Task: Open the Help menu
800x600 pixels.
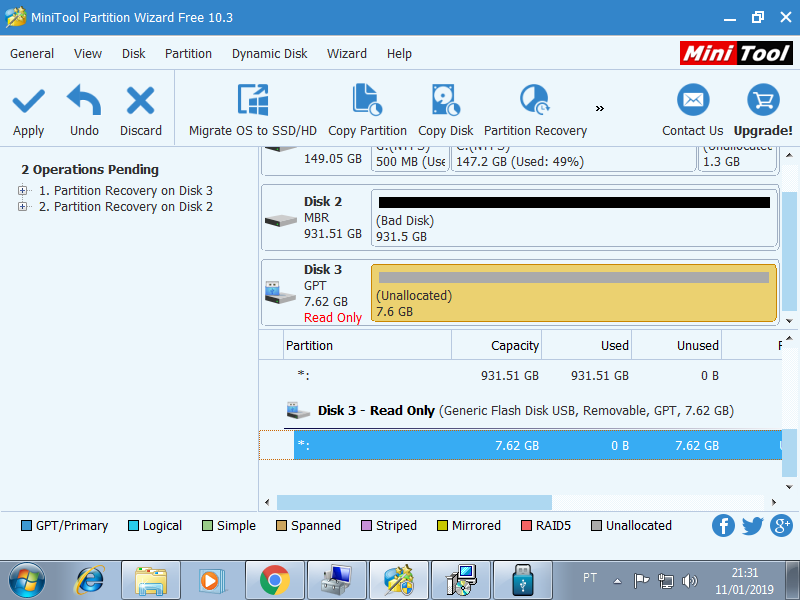Action: [x=399, y=54]
